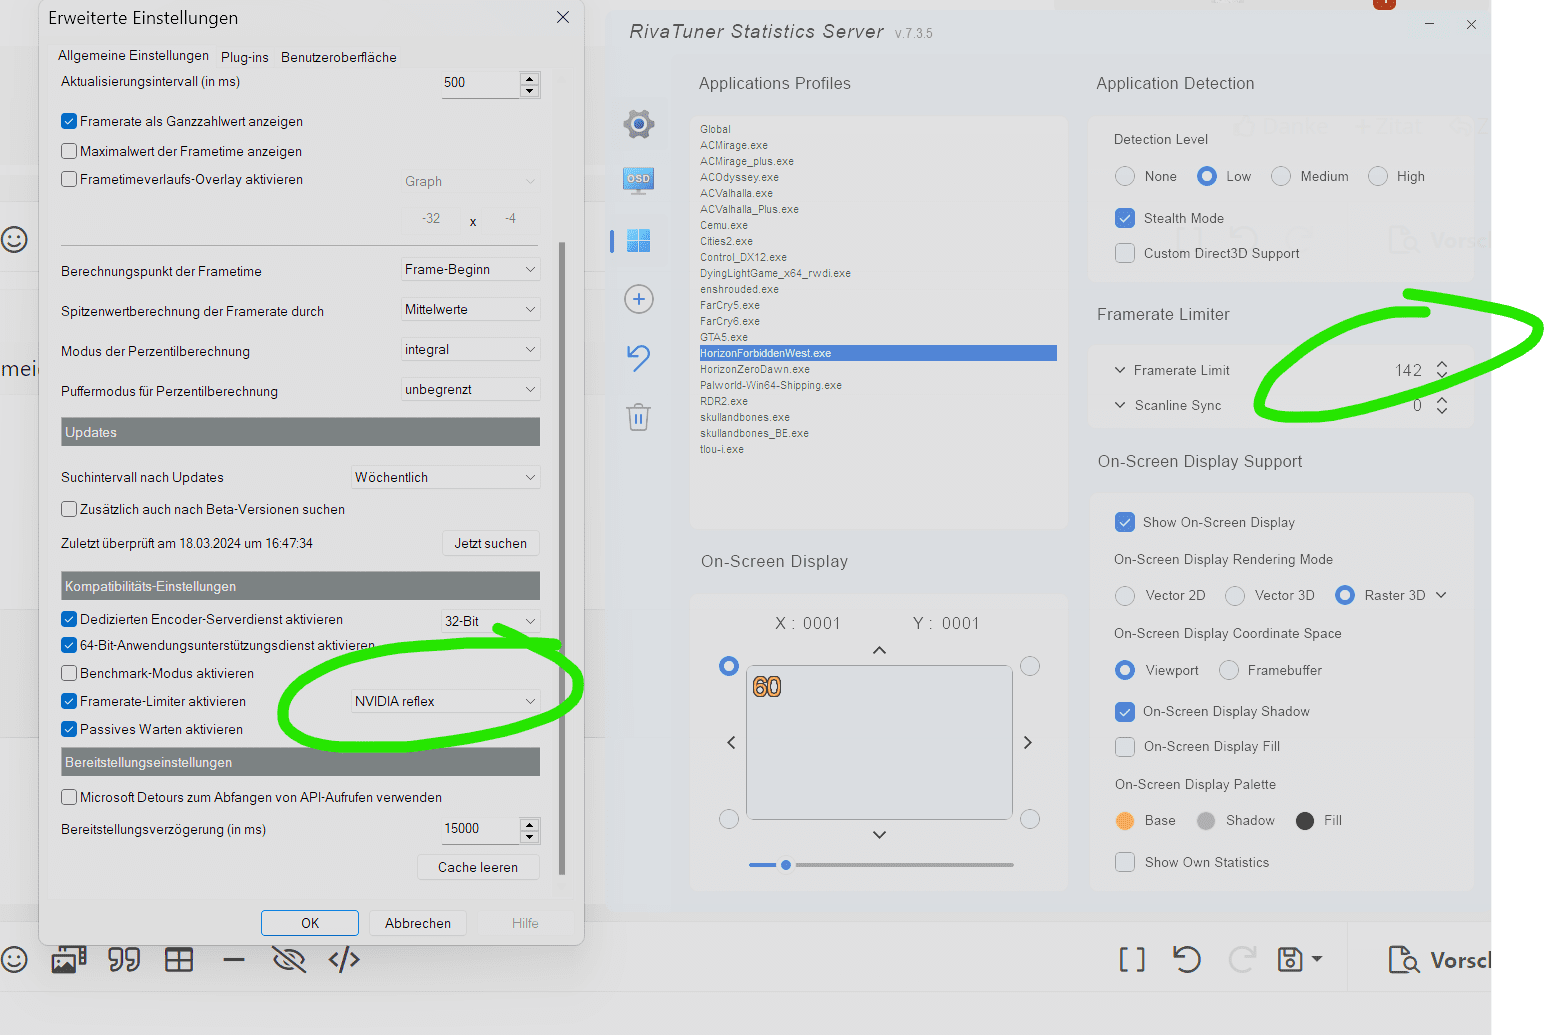Click the square brackets icon in editor toolbar
The width and height of the screenshot is (1545, 1035).
[1132, 960]
